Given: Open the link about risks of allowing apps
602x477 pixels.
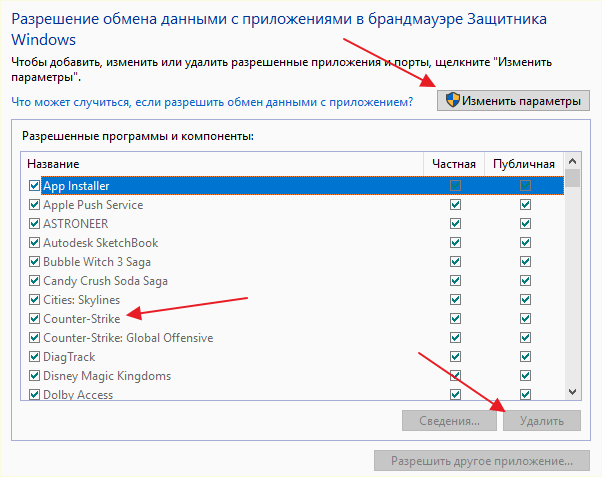Looking at the screenshot, I should [x=212, y=102].
